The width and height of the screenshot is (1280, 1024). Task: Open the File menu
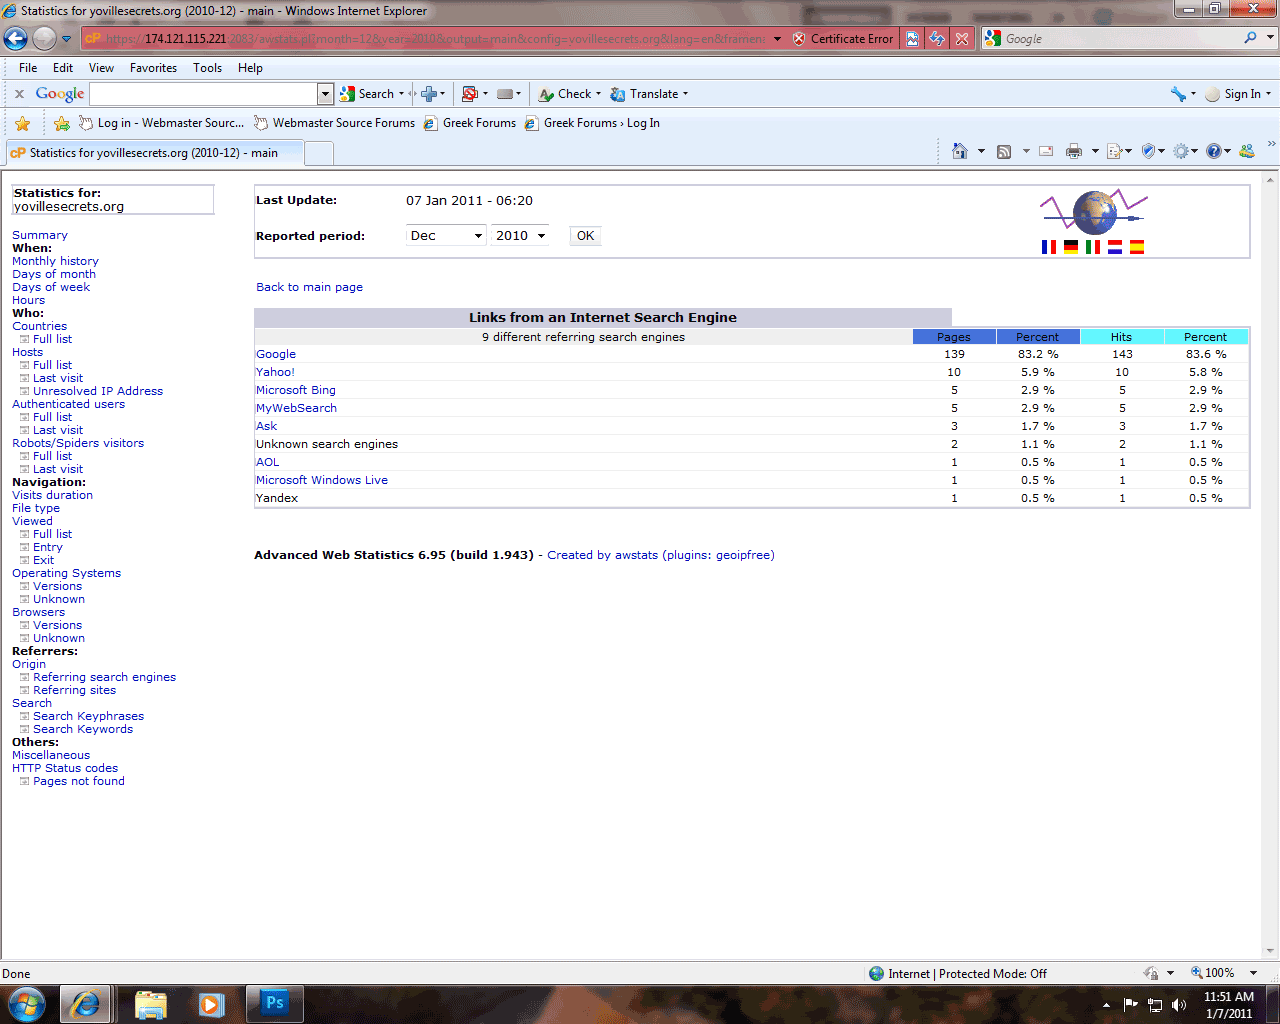[x=28, y=68]
